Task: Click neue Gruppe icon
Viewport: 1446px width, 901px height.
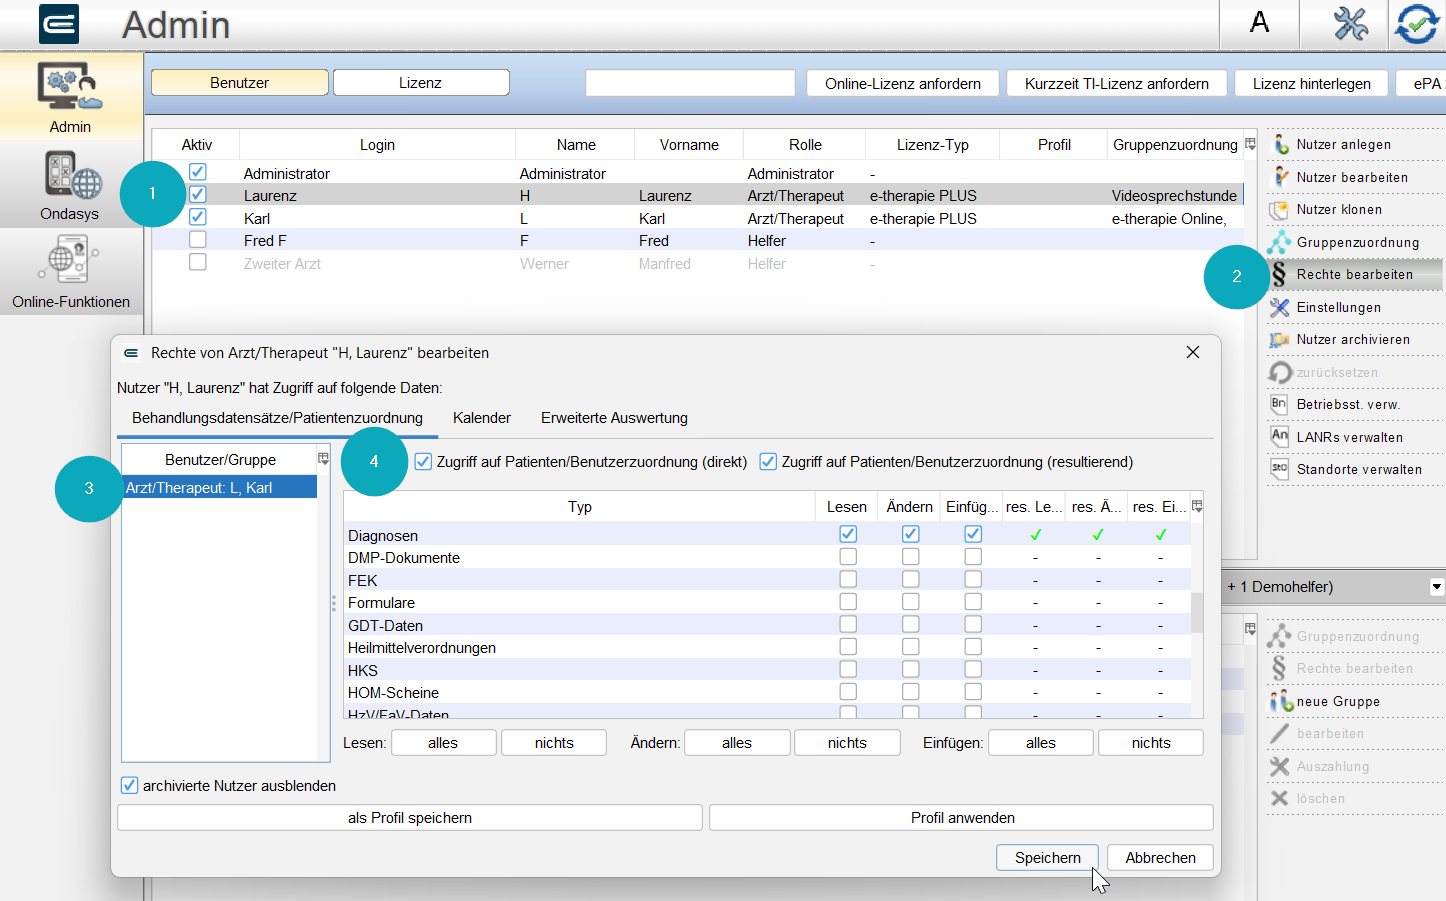Action: point(1280,702)
